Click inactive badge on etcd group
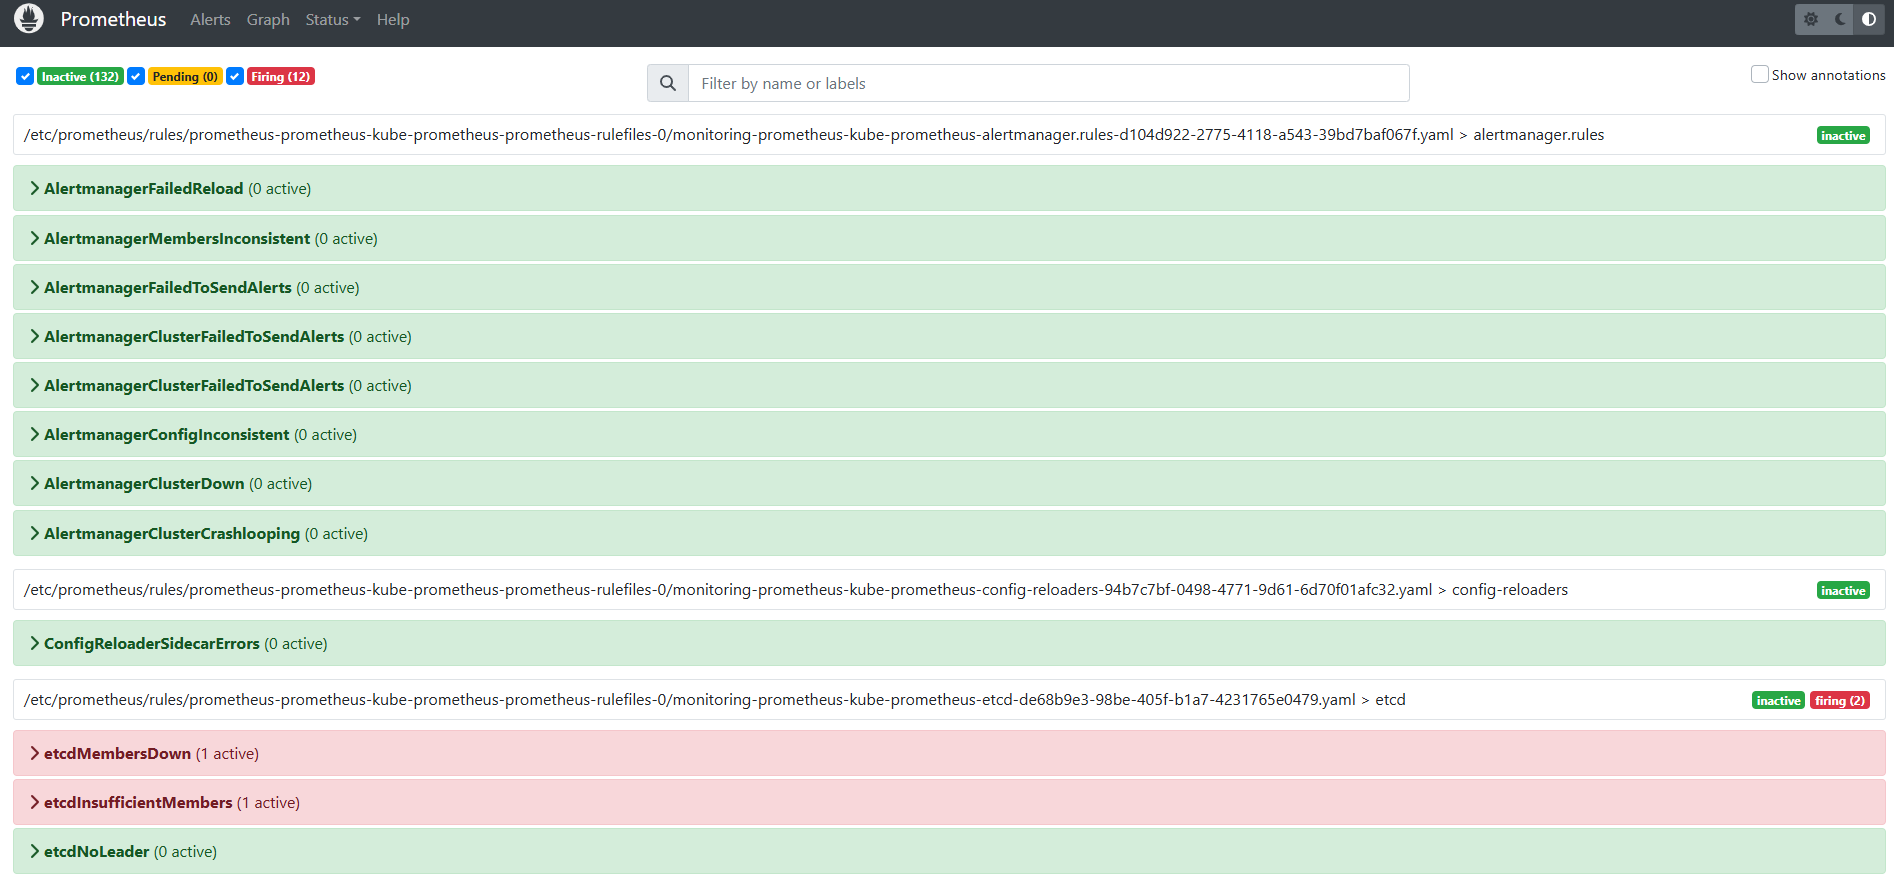The width and height of the screenshot is (1894, 876). click(1778, 700)
